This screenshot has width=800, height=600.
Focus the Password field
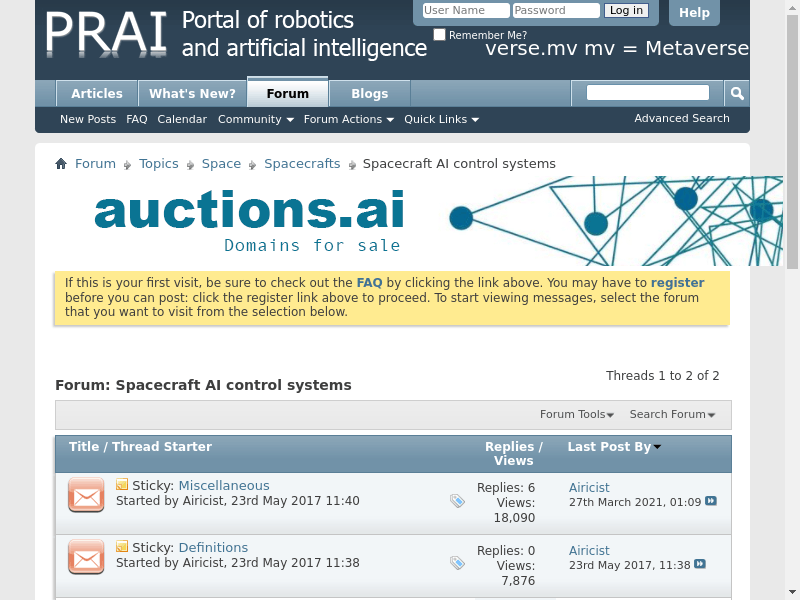[x=556, y=10]
